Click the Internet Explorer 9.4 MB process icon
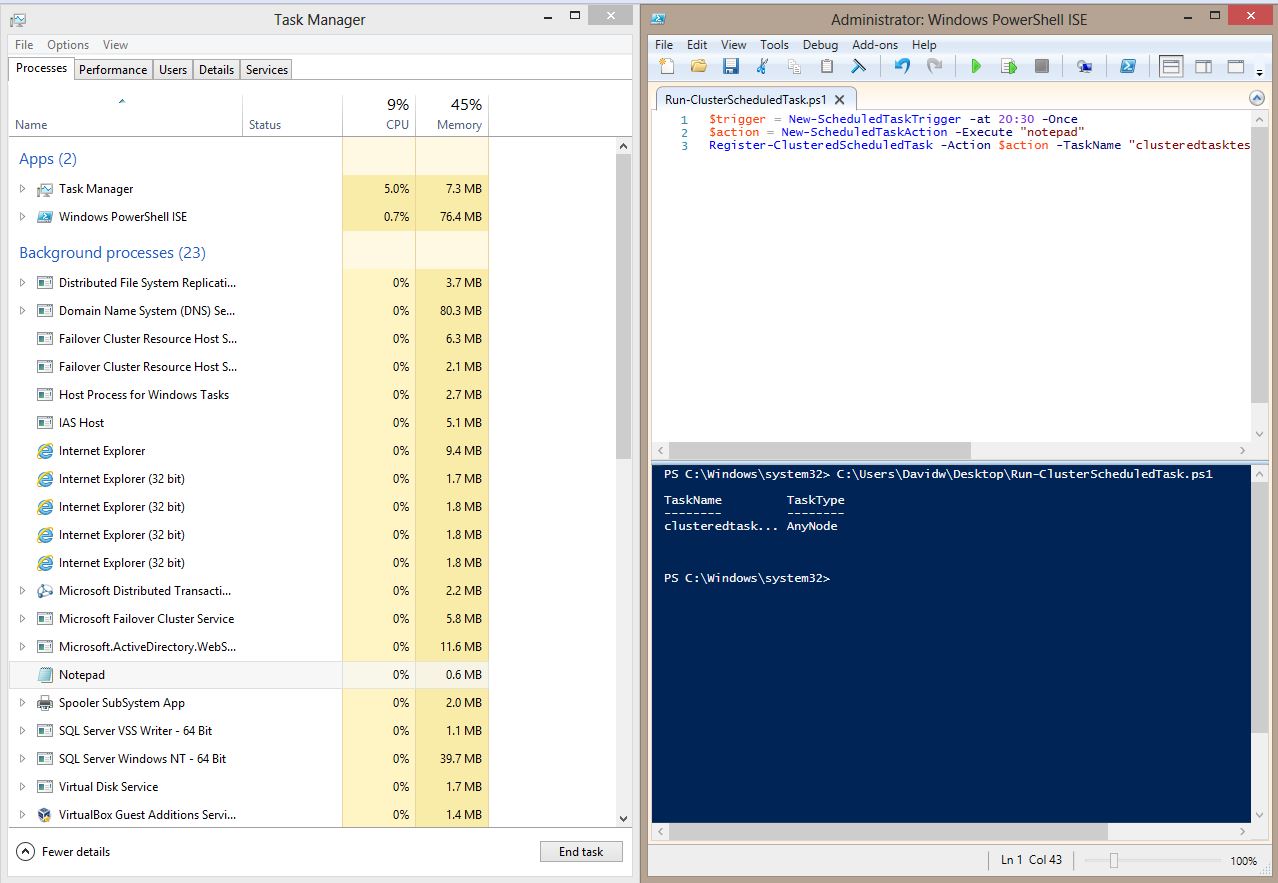The image size is (1278, 883). 45,451
